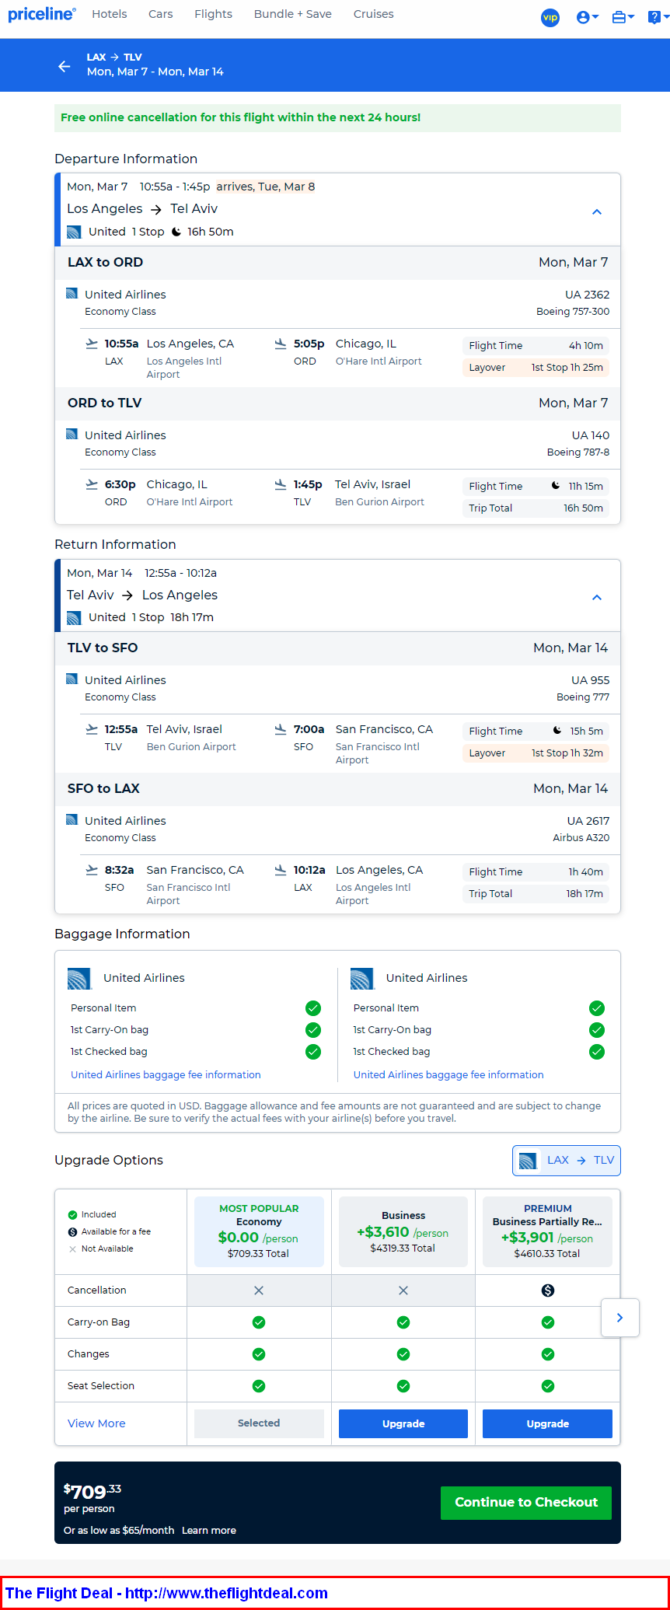This screenshot has height=1610, width=670.
Task: Click United logo in departure summary
Action: (74, 232)
